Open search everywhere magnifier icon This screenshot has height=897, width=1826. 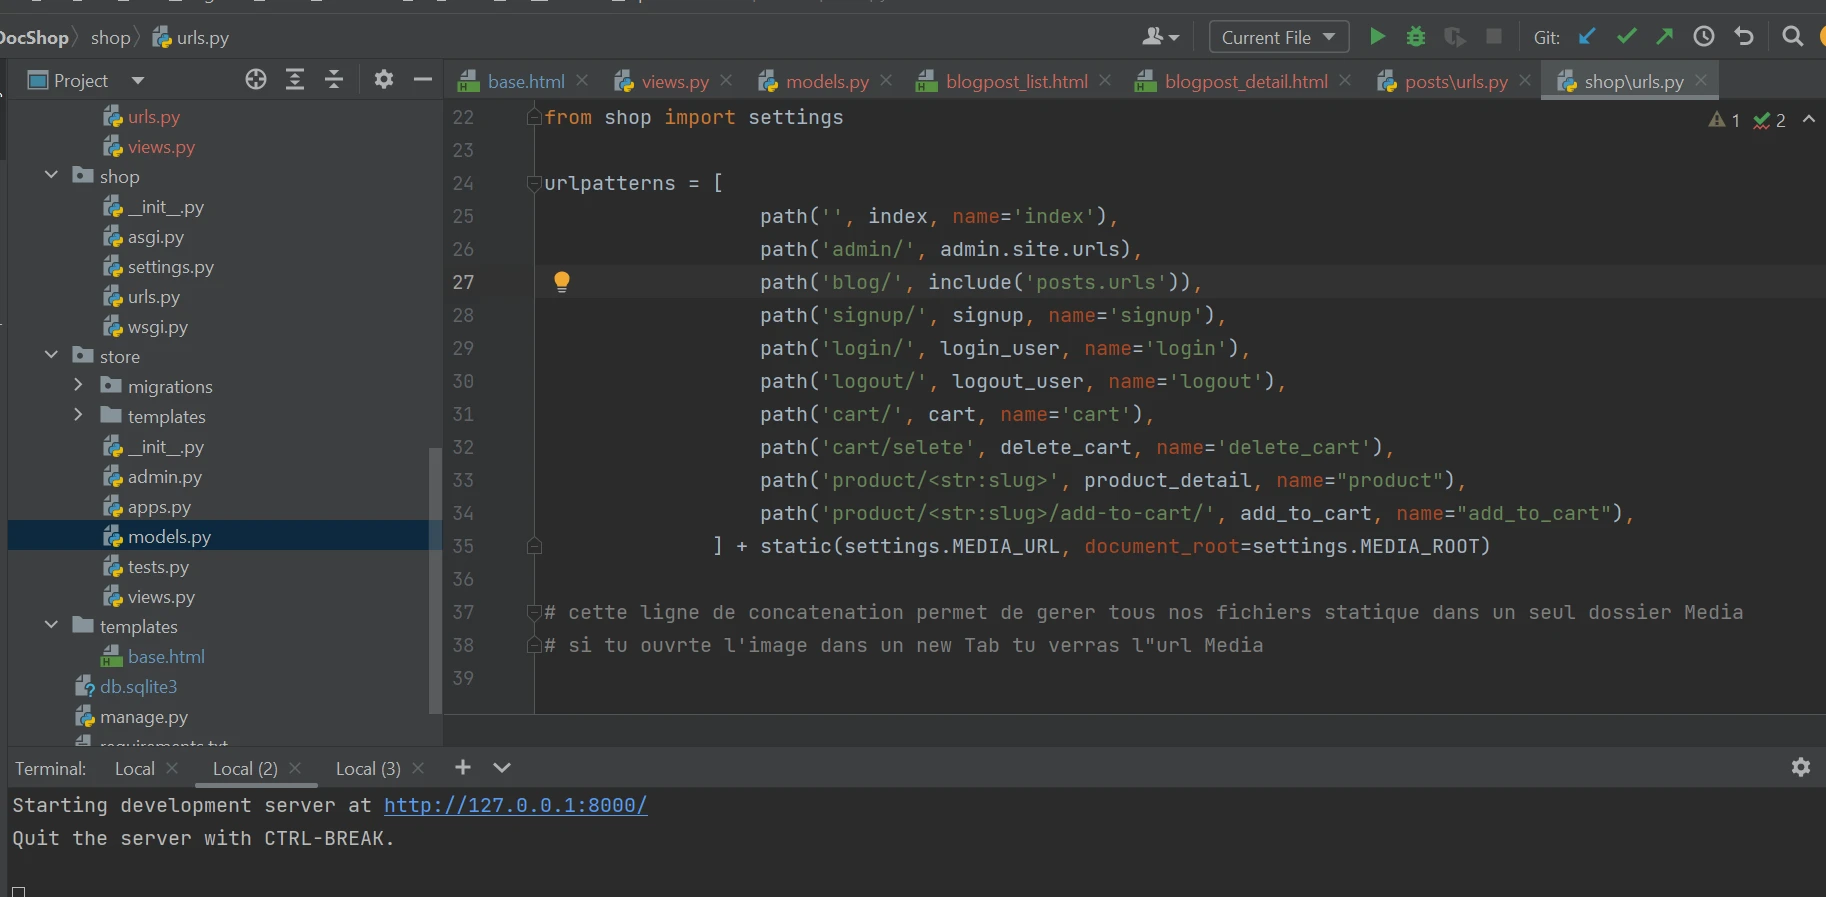pos(1793,37)
